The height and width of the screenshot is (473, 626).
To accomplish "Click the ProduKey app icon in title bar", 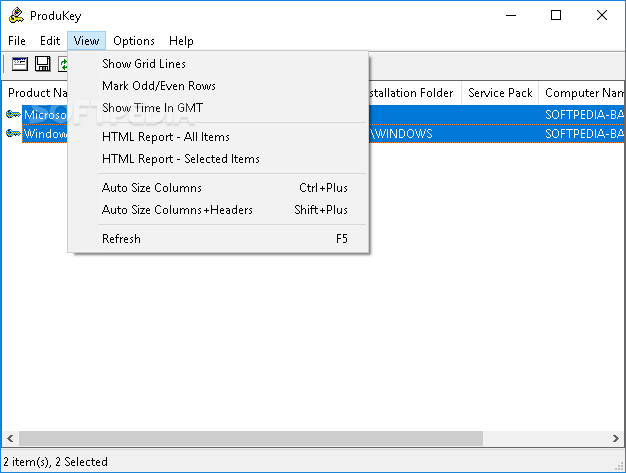I will tap(16, 16).
